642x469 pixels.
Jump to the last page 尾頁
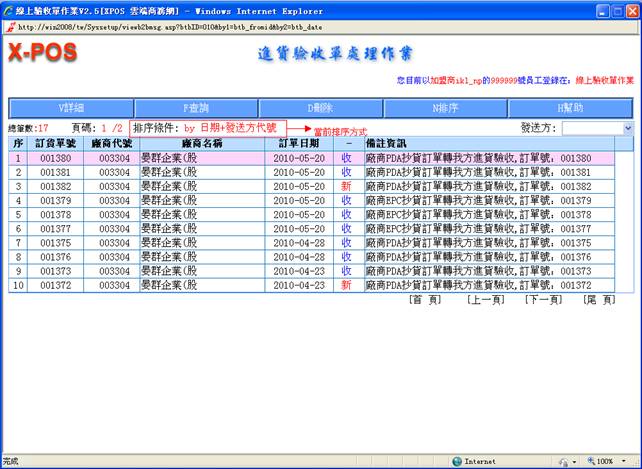600,299
